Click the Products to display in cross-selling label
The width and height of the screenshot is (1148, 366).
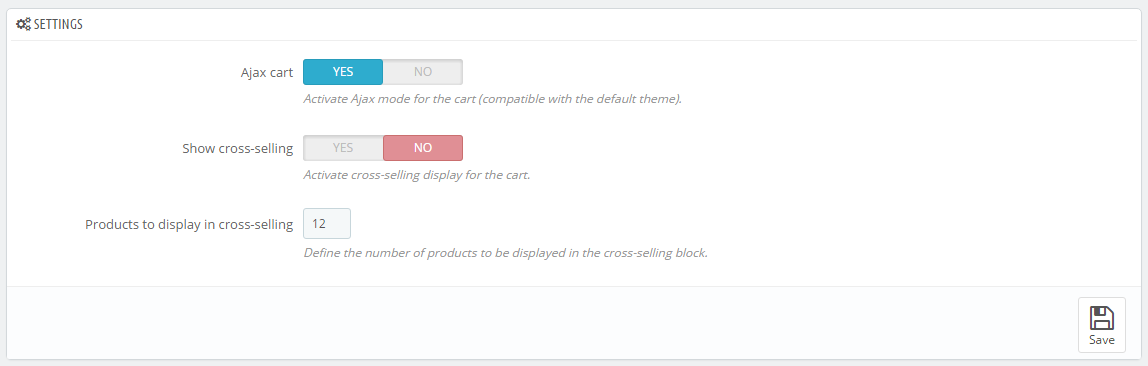click(x=189, y=225)
